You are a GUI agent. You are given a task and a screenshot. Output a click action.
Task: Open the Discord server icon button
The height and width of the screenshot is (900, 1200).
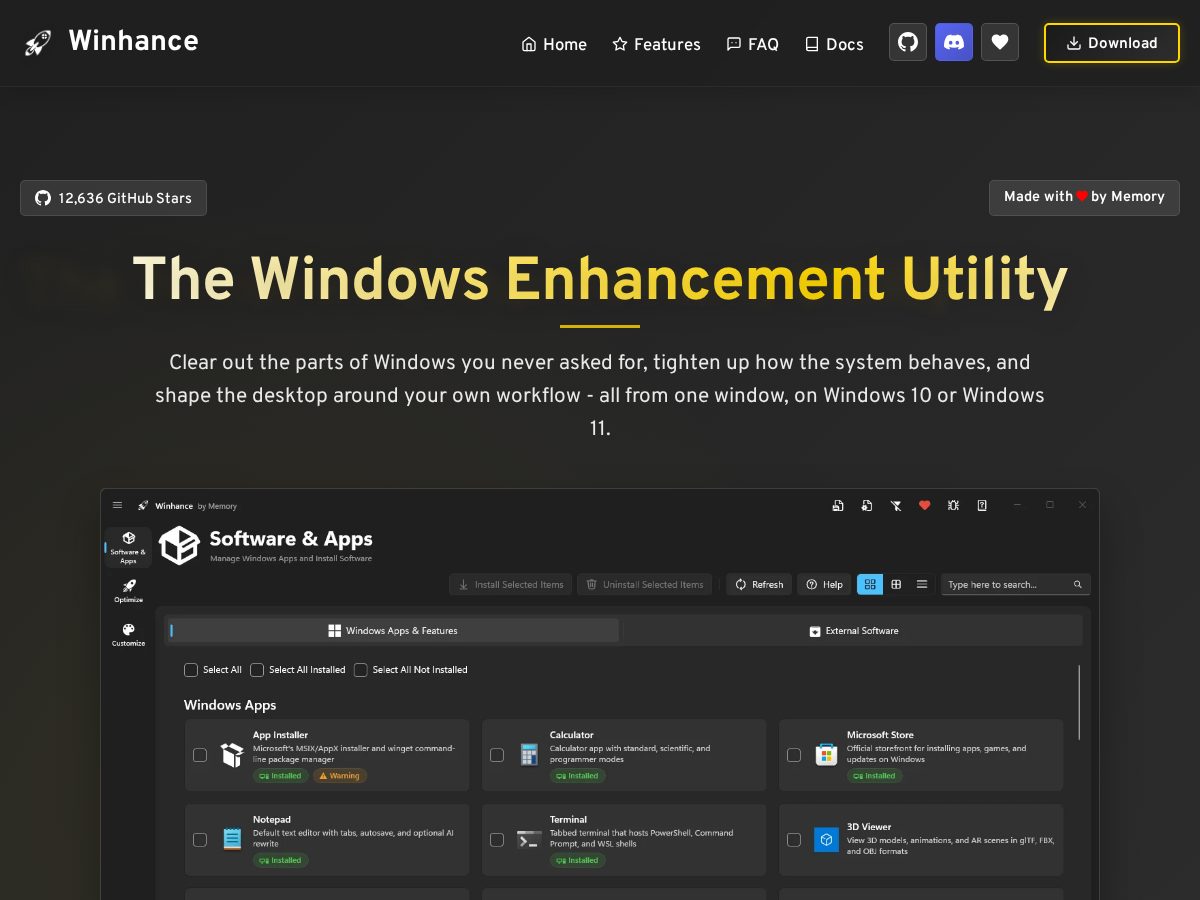point(954,43)
